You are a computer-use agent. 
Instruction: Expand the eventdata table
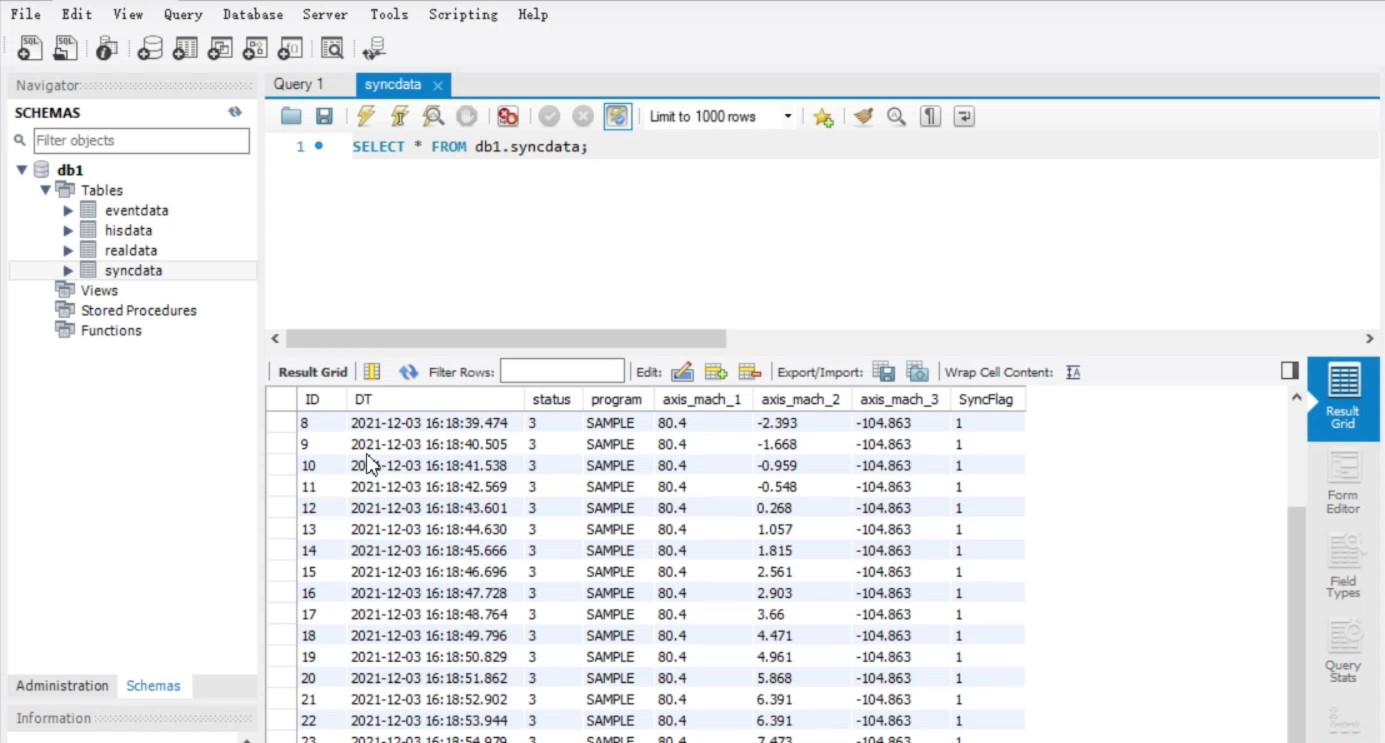68,211
